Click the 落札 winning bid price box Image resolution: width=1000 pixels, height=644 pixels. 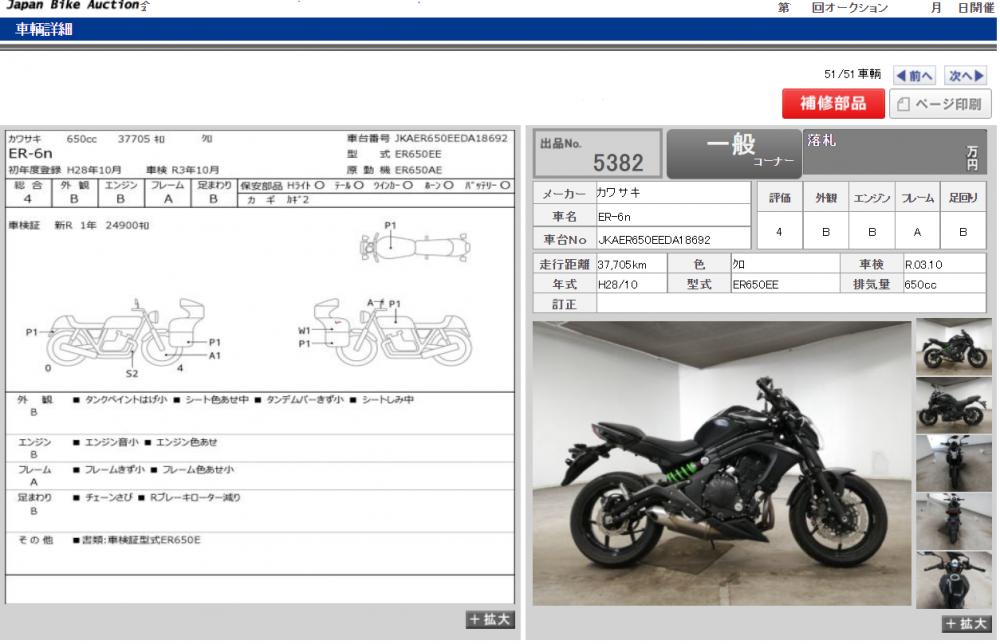pos(894,152)
